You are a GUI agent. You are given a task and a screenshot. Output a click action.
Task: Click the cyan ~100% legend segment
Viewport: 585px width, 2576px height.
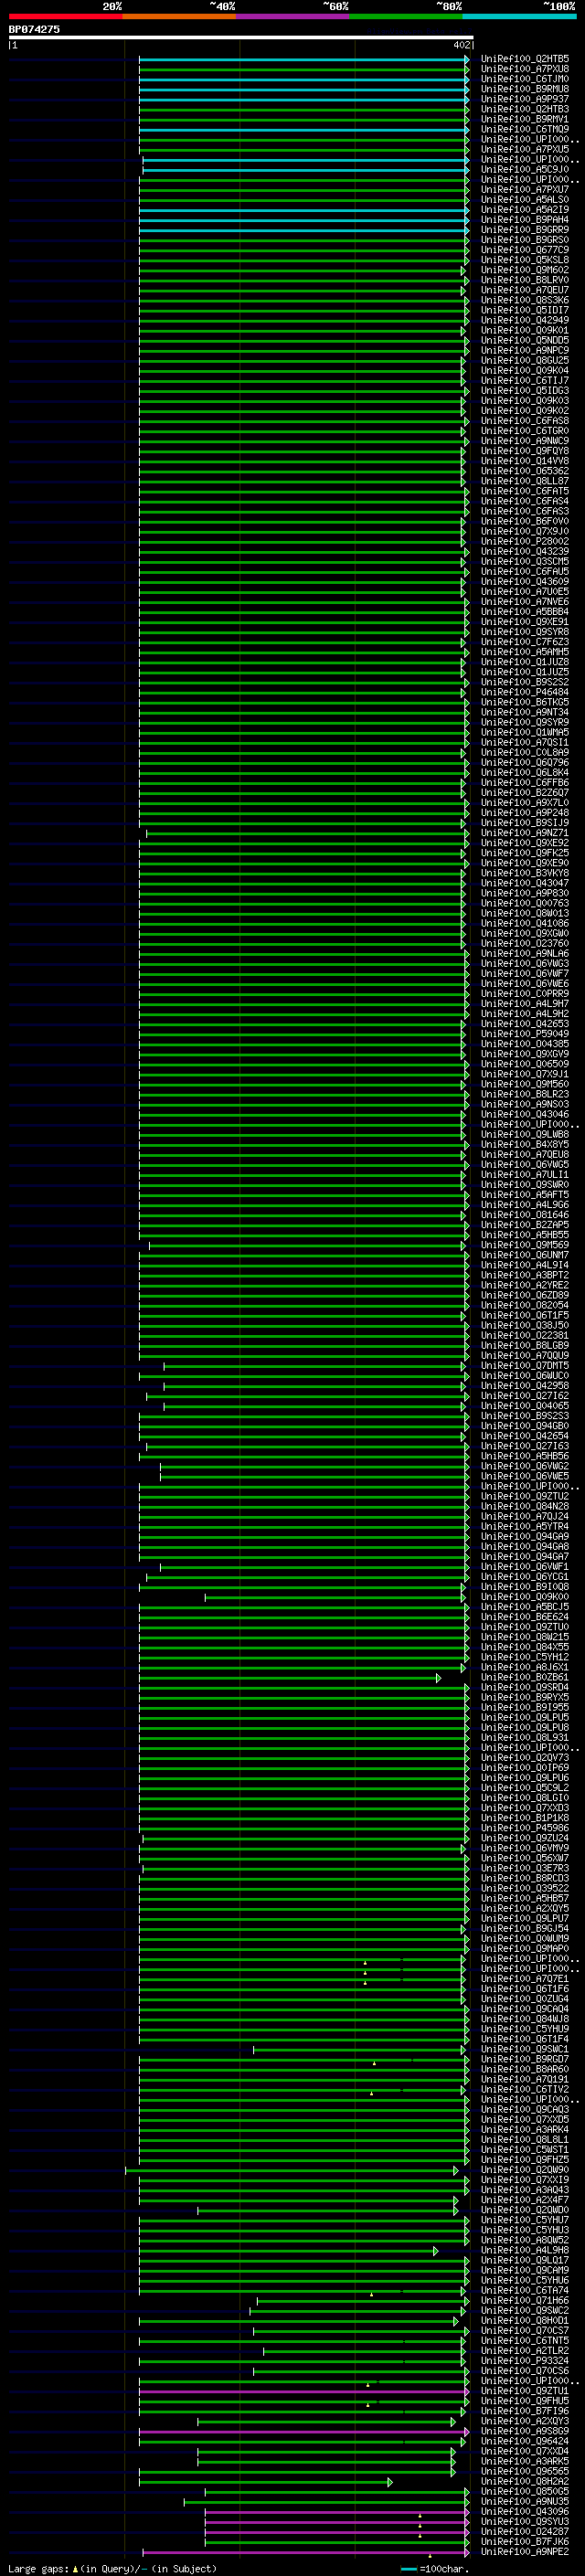(518, 16)
